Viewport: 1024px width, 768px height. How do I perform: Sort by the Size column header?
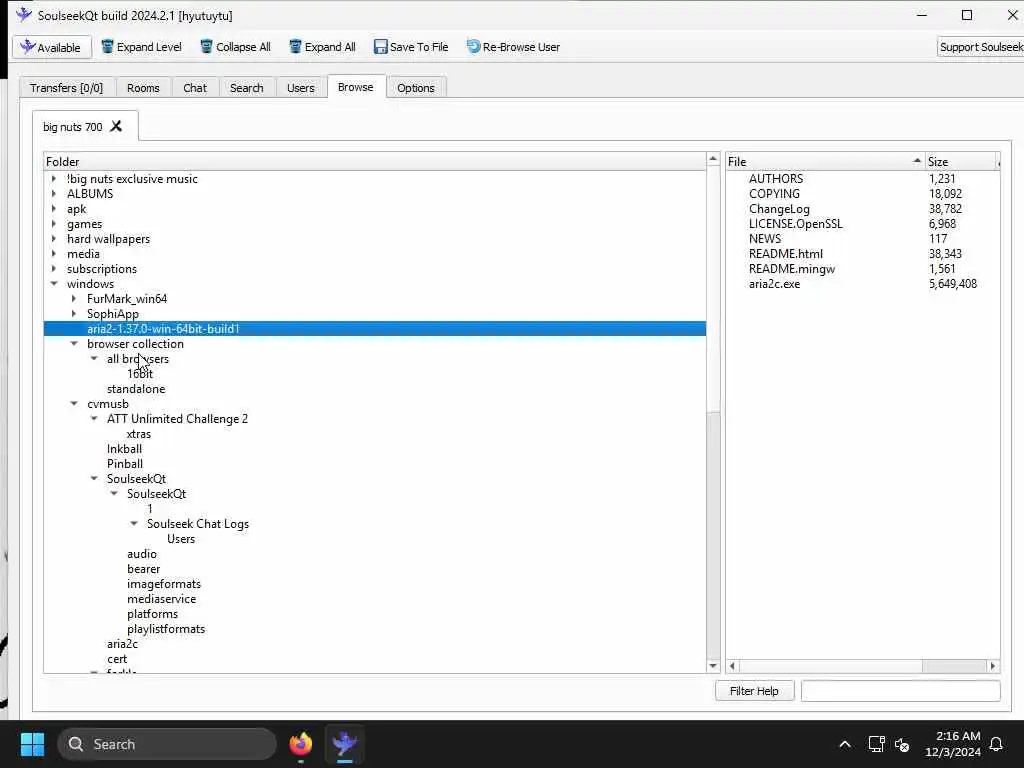pyautogui.click(x=961, y=161)
